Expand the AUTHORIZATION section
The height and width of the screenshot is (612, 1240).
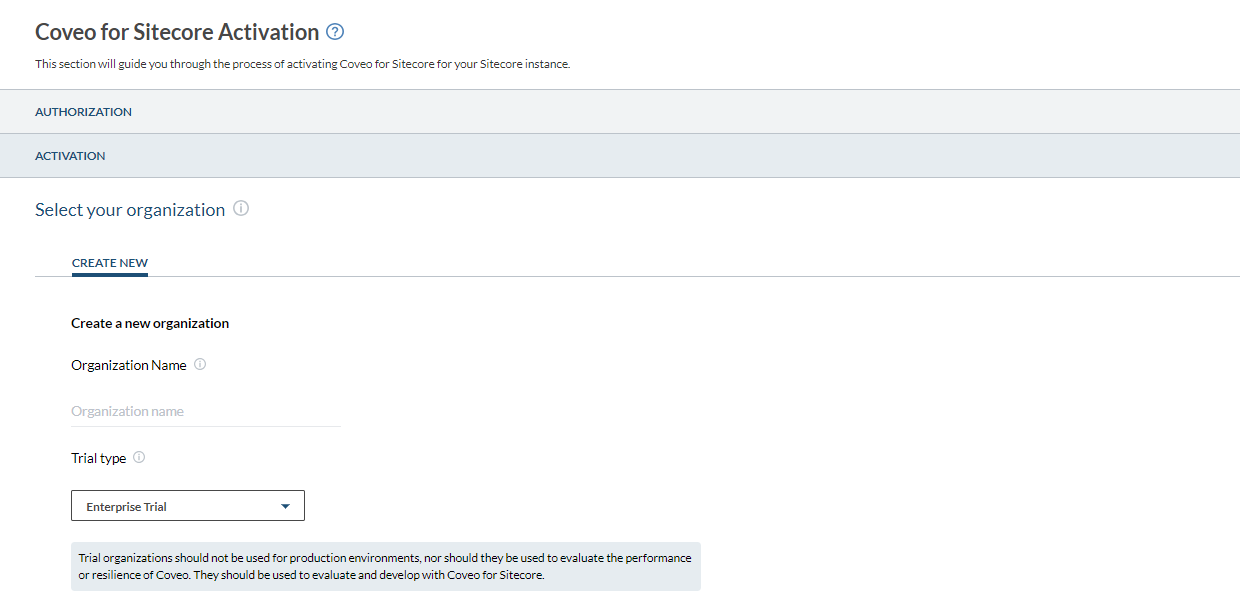click(620, 112)
